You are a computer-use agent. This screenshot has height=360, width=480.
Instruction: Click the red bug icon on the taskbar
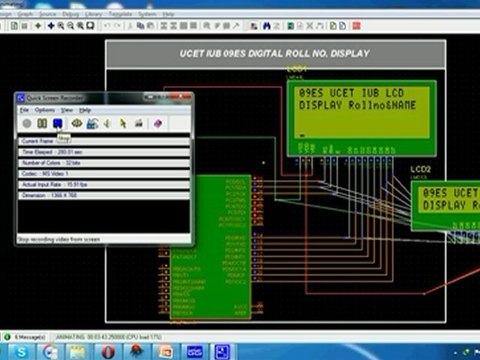(x=136, y=352)
